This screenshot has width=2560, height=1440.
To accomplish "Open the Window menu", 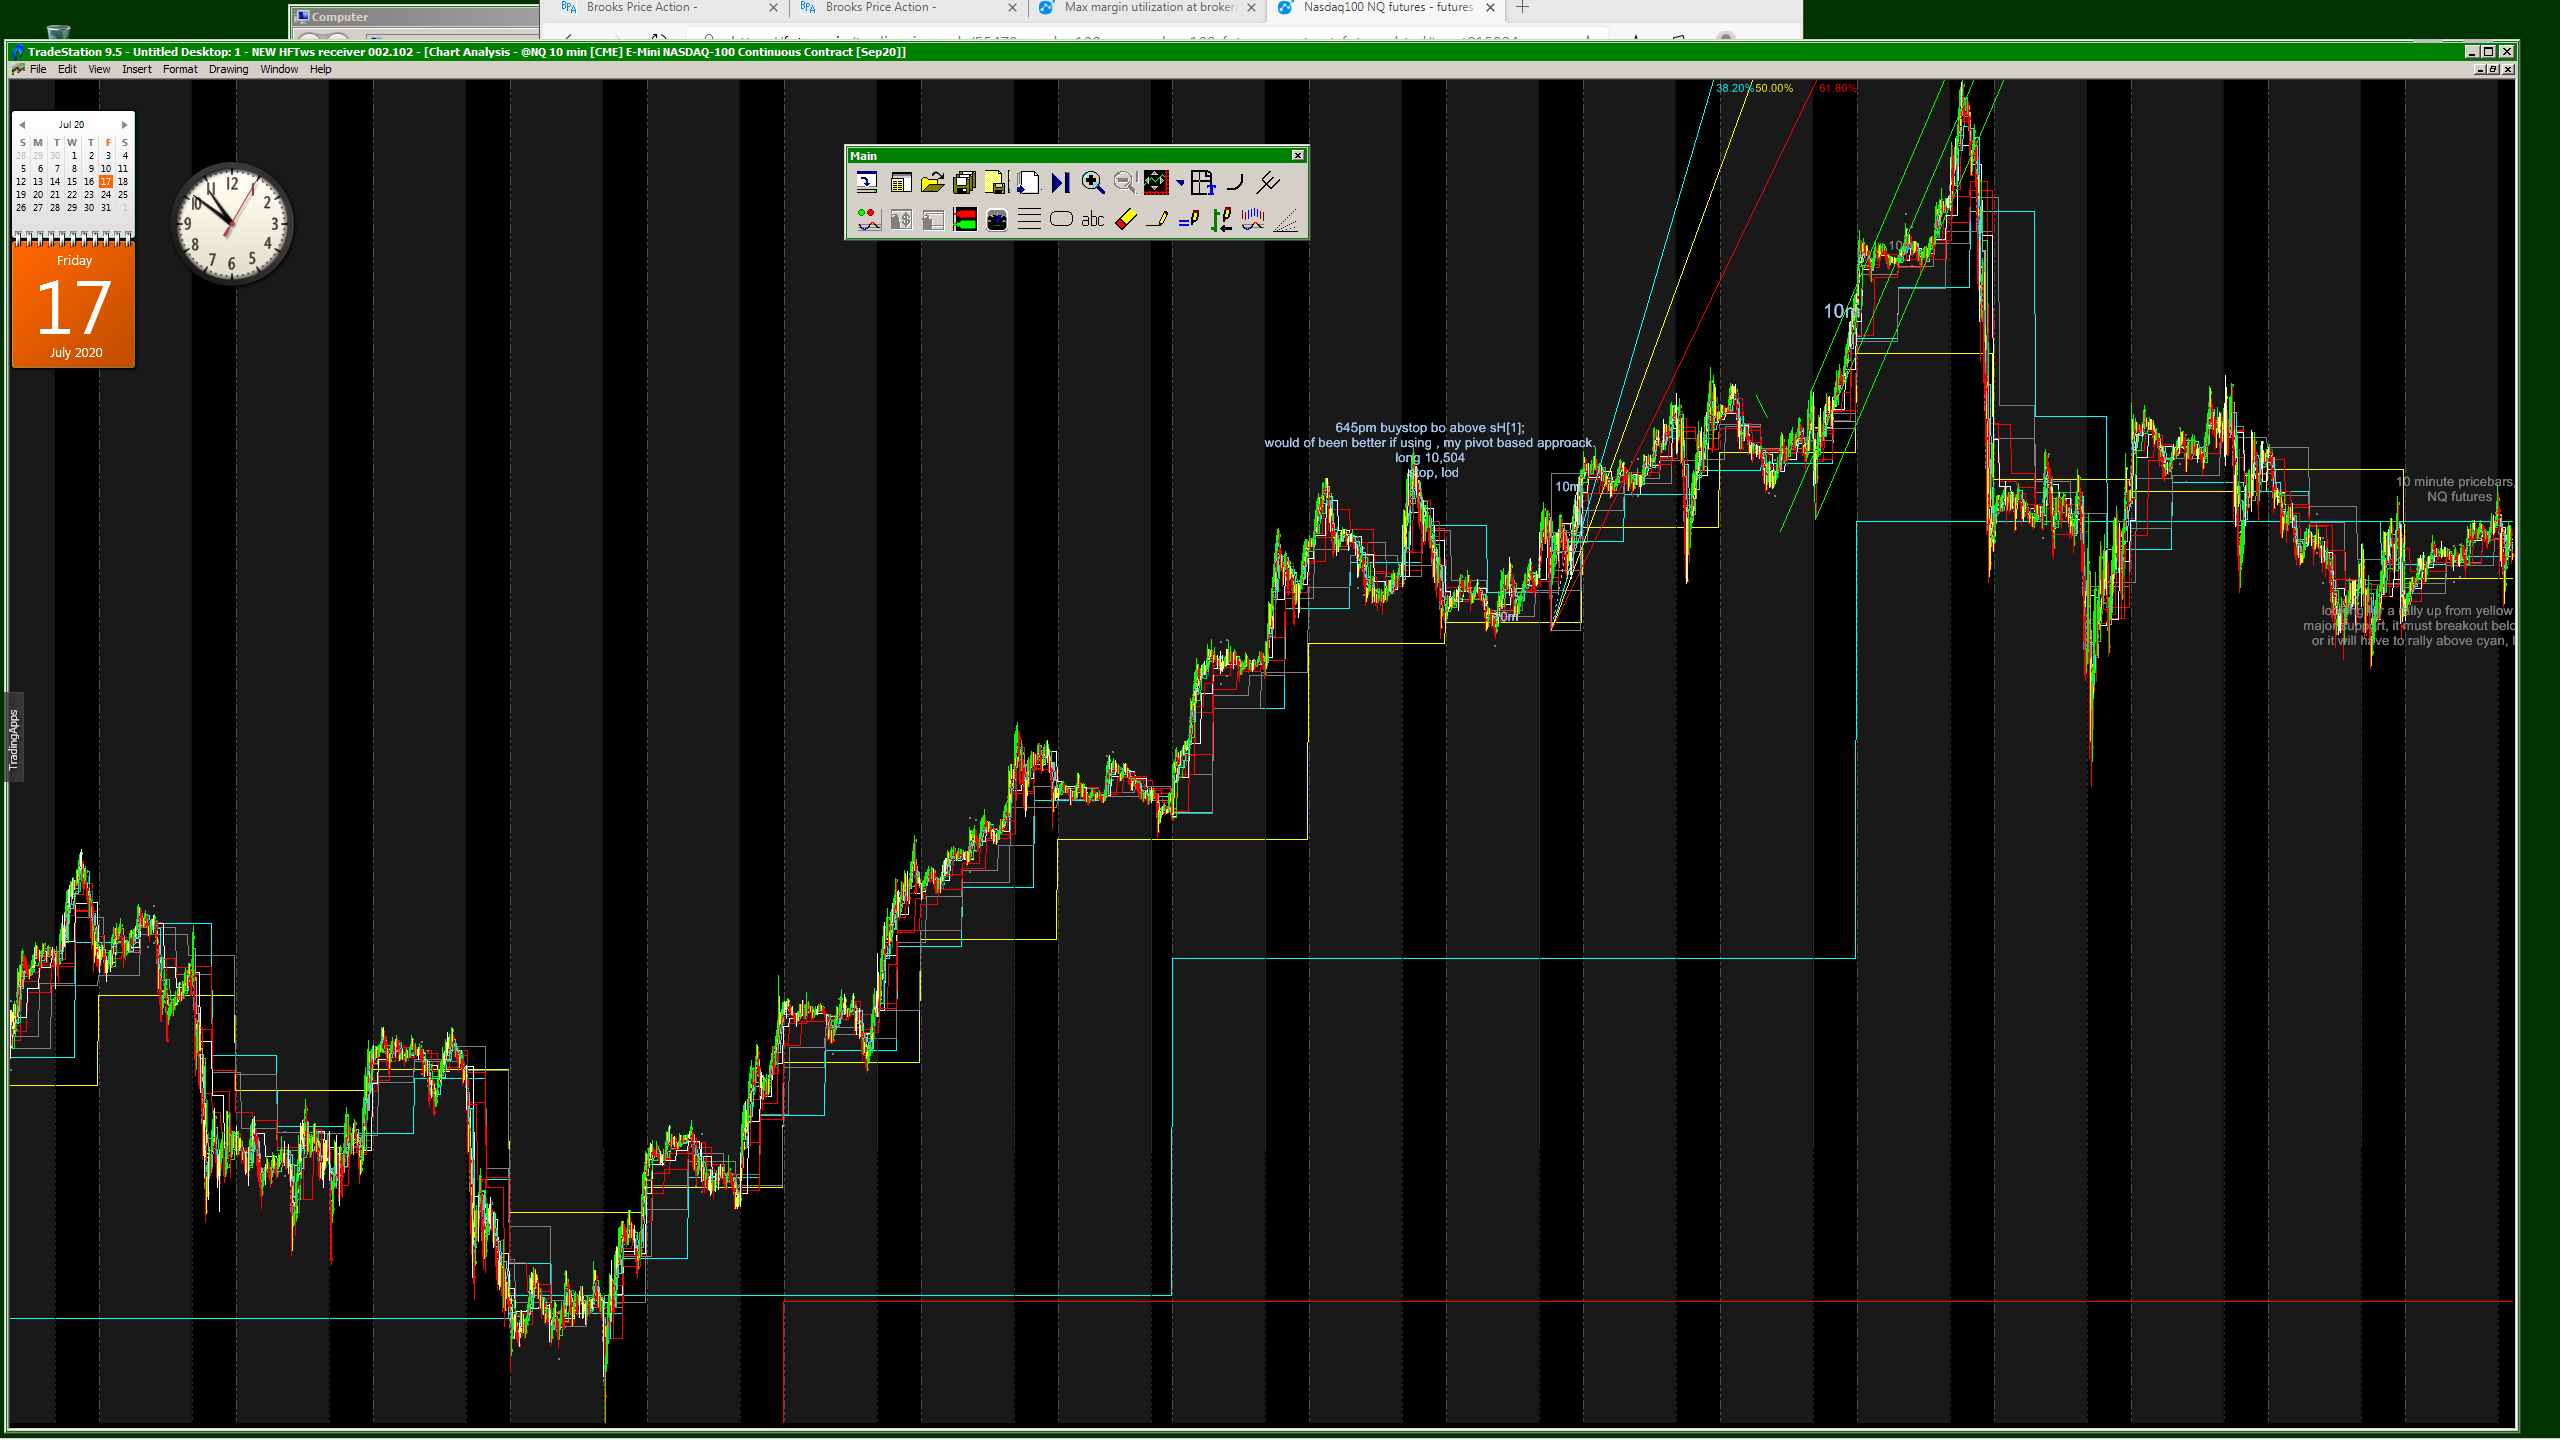I will pos(279,69).
